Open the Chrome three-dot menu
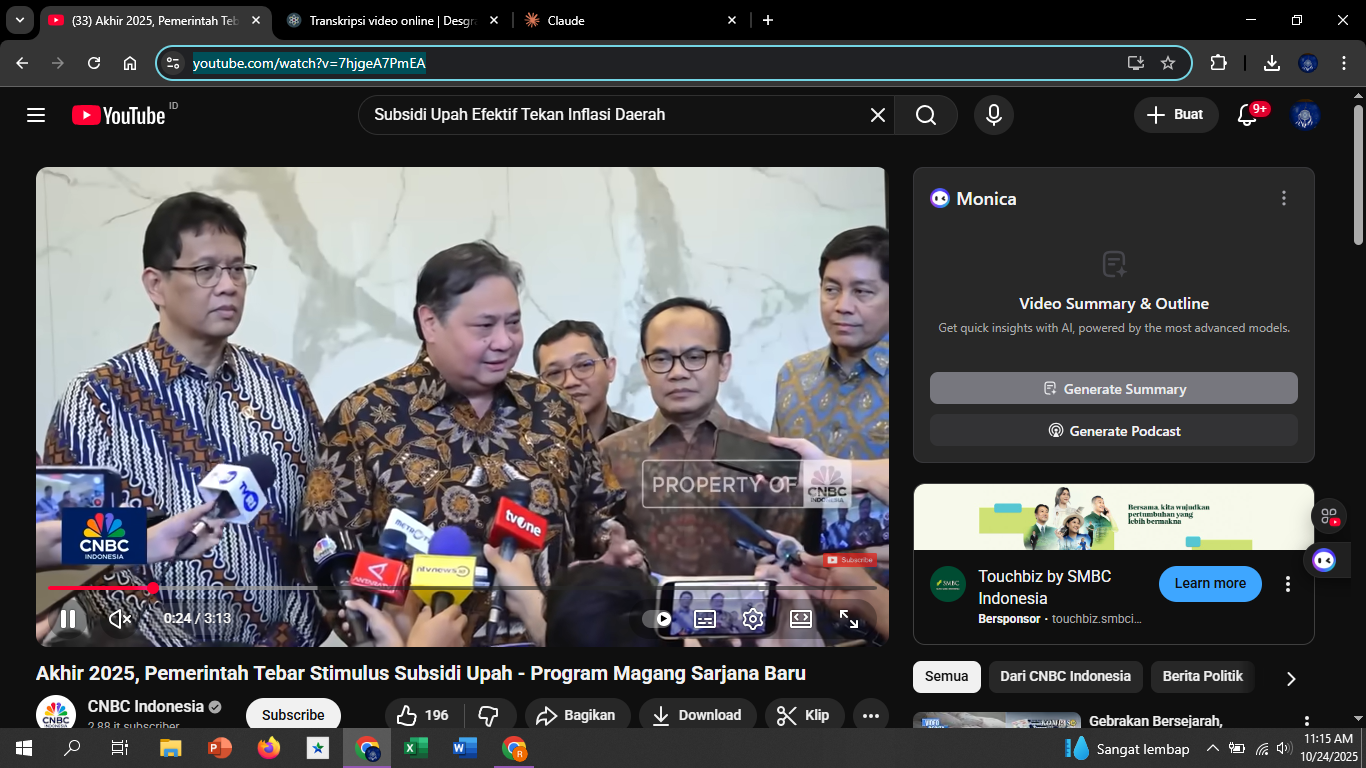Image resolution: width=1366 pixels, height=768 pixels. coord(1342,63)
